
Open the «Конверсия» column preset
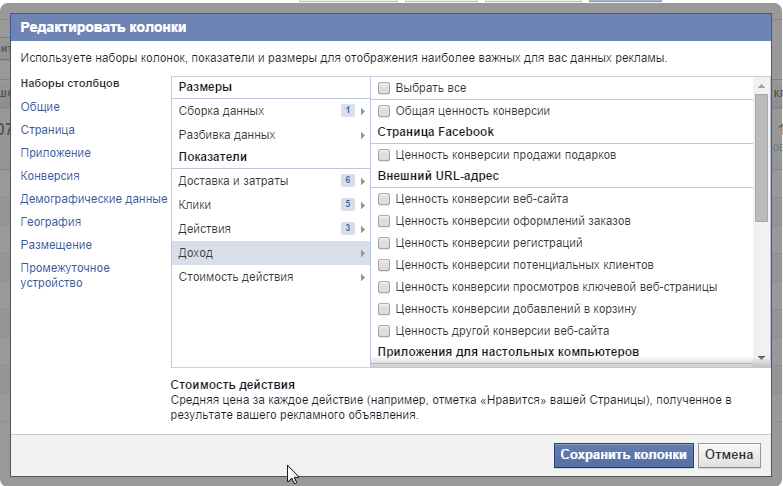[50, 176]
